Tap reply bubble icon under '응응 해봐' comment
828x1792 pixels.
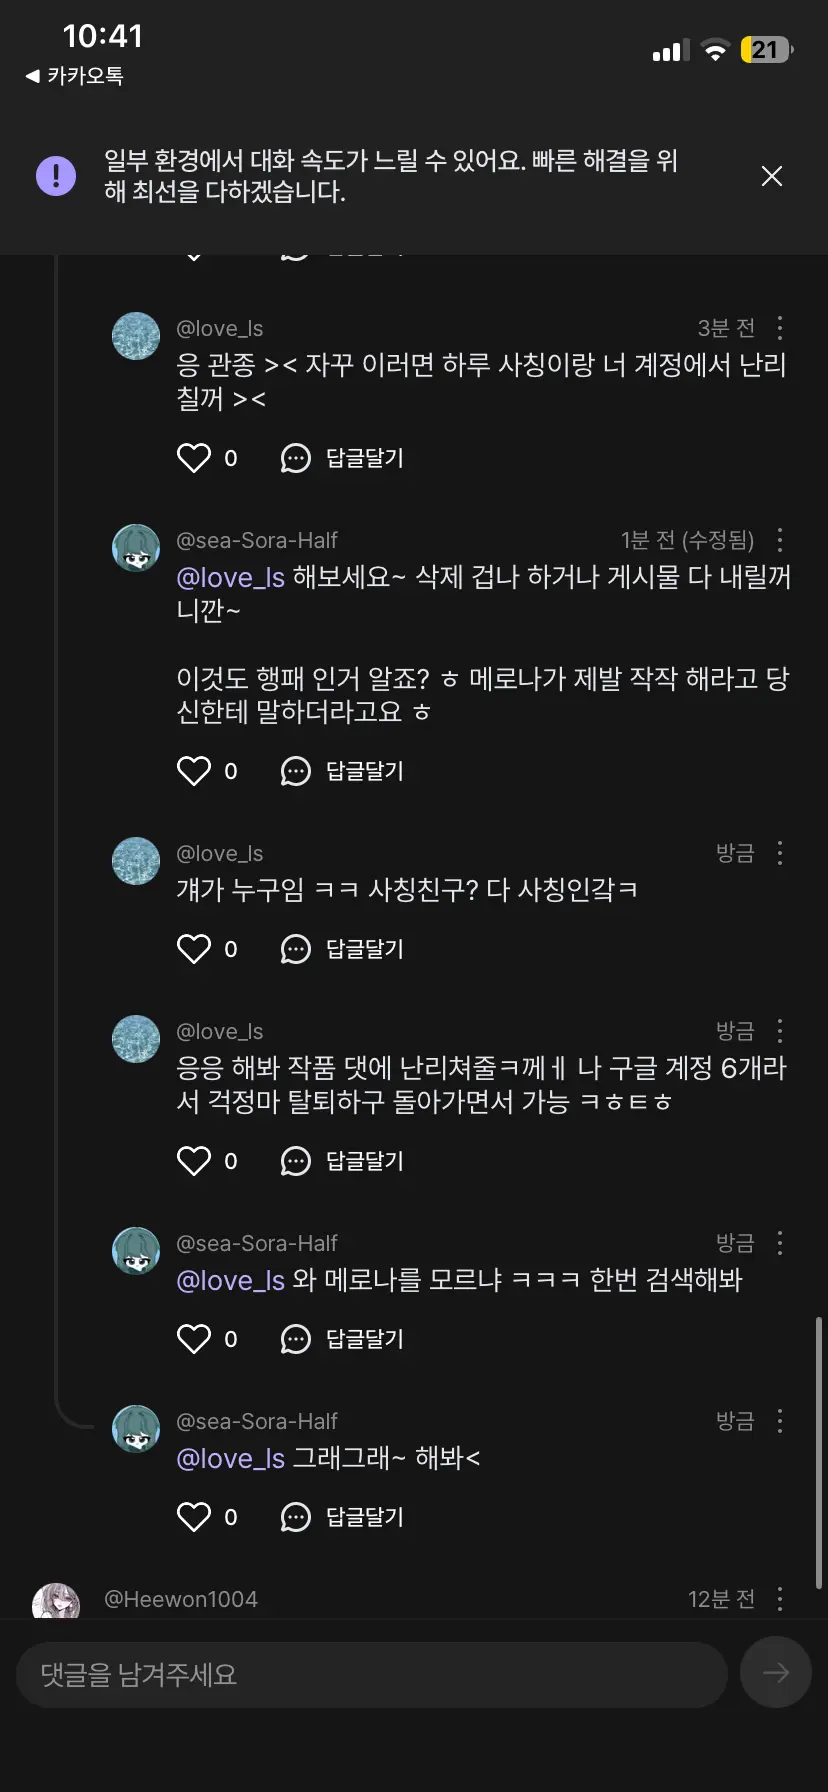[x=296, y=1161]
